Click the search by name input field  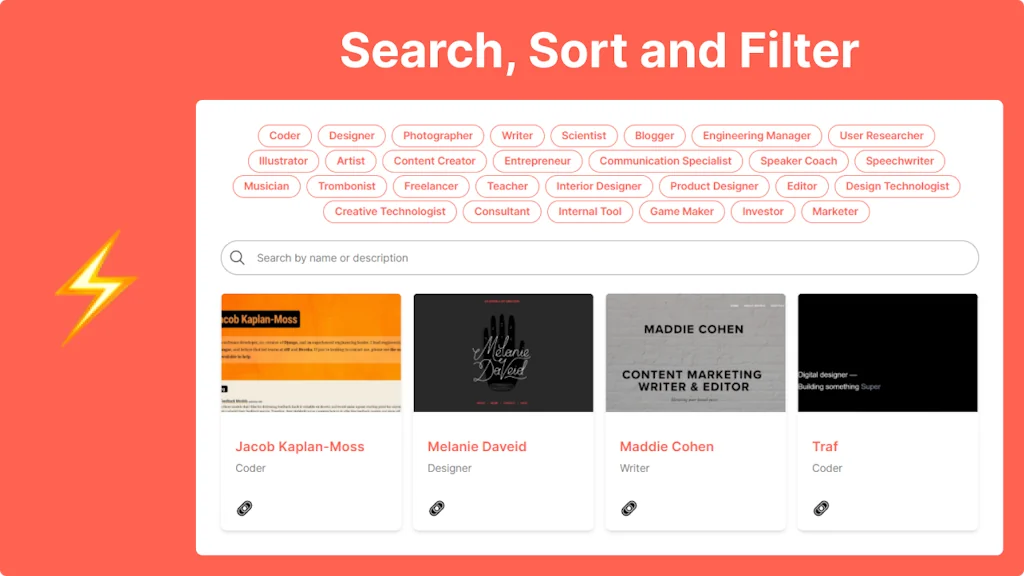coord(600,257)
